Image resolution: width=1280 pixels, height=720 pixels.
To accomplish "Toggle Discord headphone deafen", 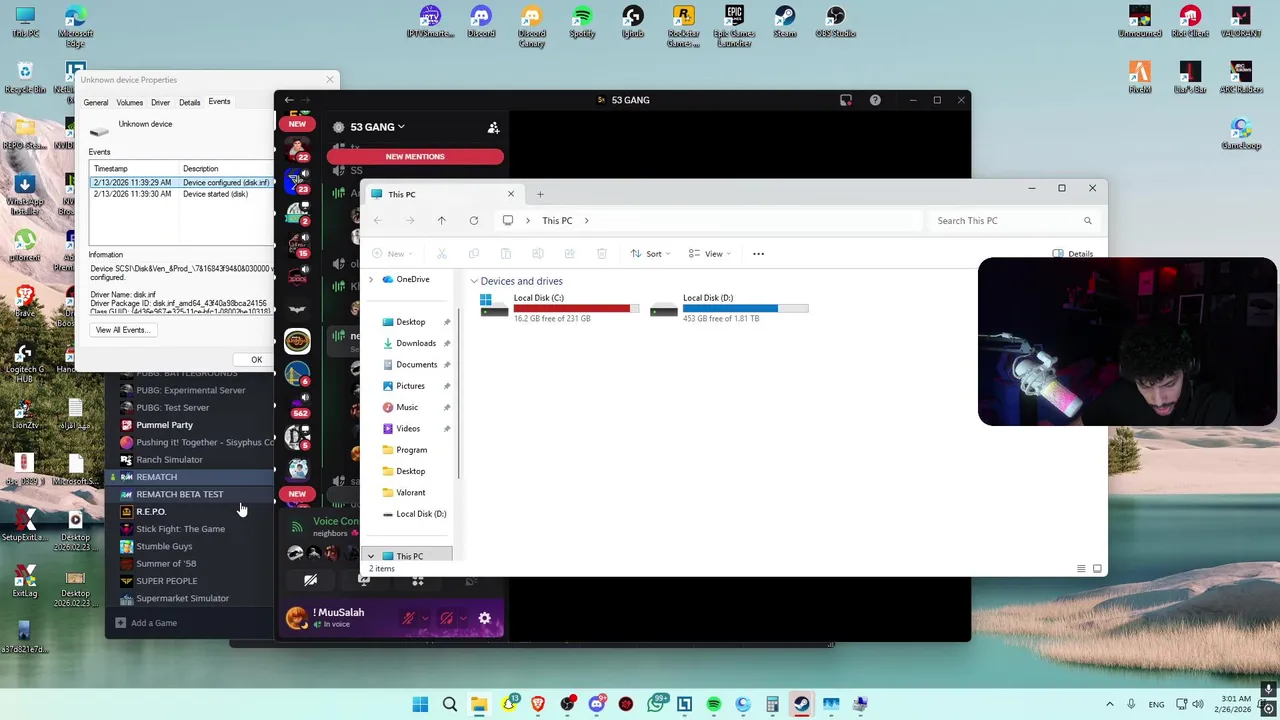I will click(x=446, y=619).
